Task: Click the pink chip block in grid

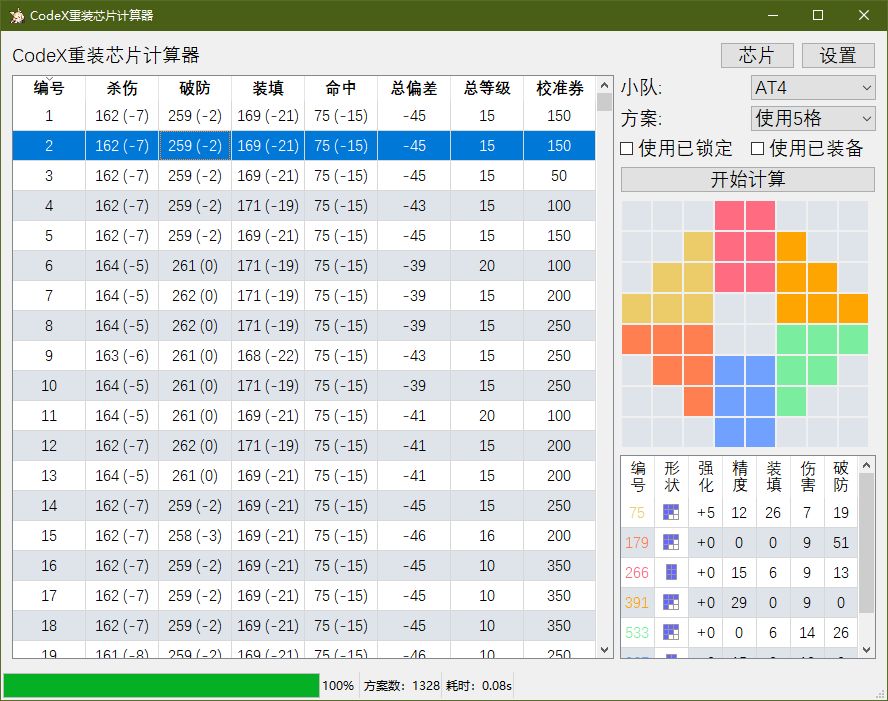Action: (745, 247)
